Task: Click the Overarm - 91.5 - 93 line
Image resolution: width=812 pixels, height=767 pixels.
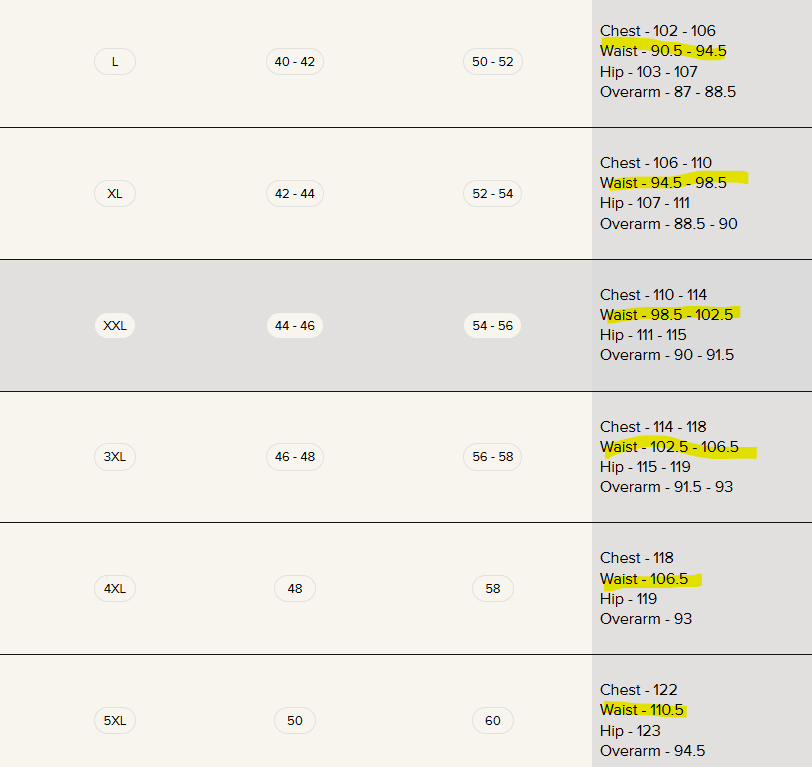Action: tap(666, 487)
